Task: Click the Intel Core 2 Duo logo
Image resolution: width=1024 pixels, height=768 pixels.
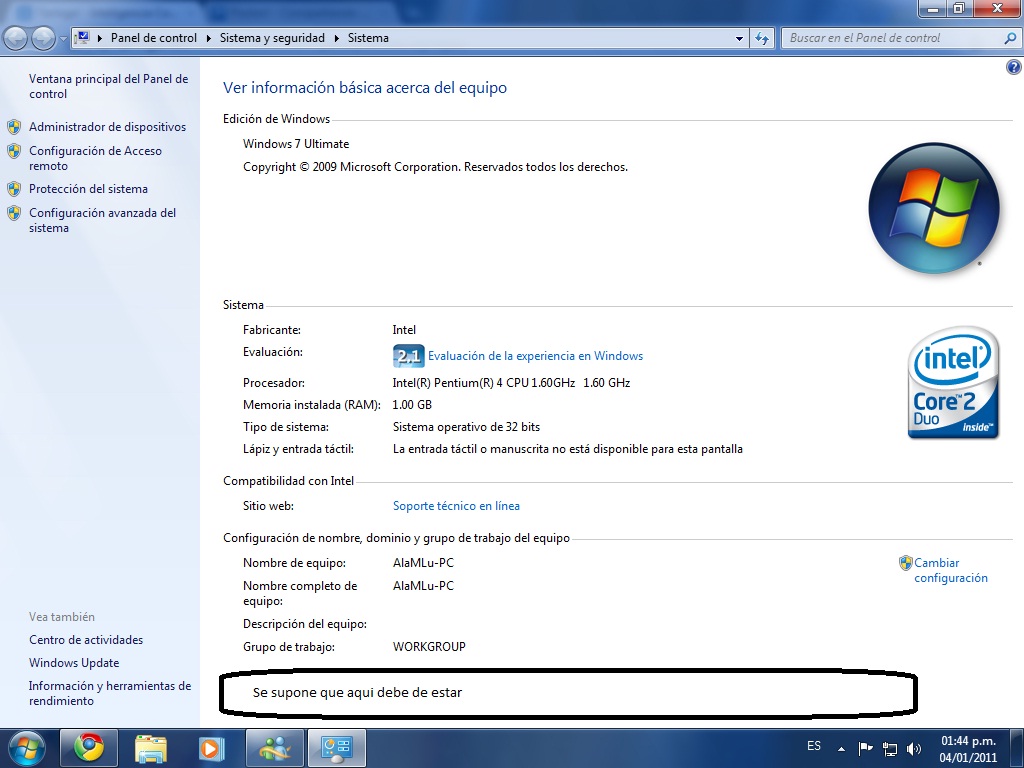Action: [953, 383]
